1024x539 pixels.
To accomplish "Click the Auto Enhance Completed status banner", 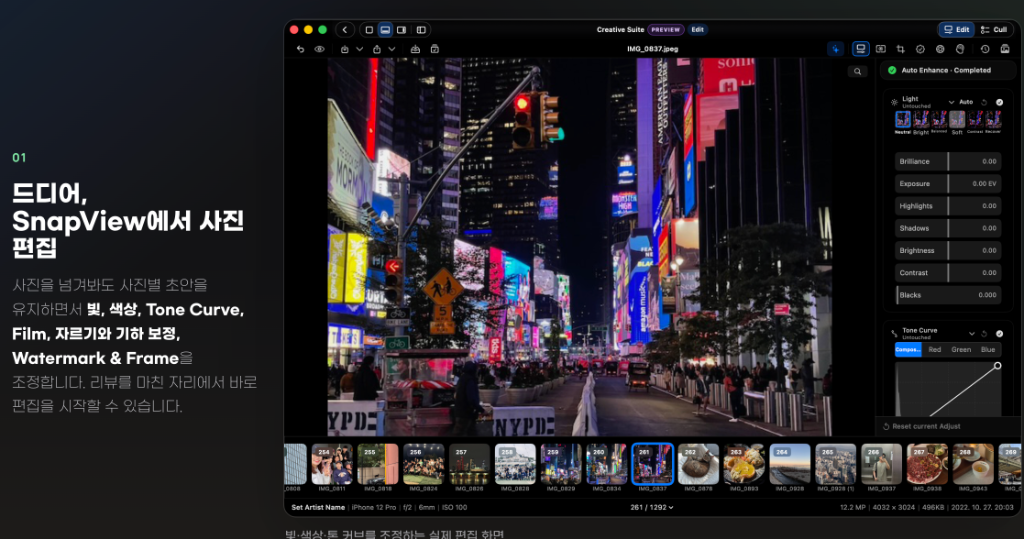I will 947,70.
